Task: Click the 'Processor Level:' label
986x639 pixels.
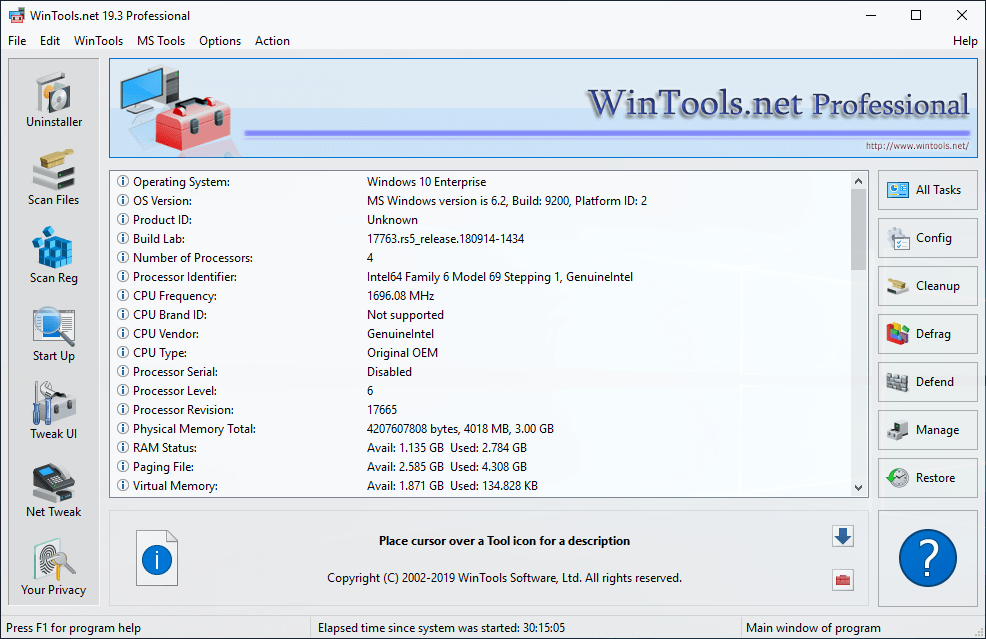Action: (x=175, y=391)
